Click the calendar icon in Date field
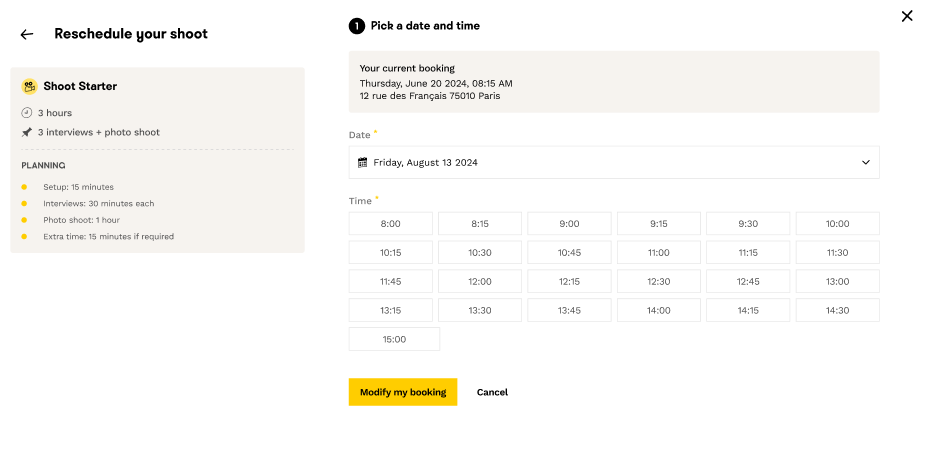The width and height of the screenshot is (936, 468). coord(364,162)
